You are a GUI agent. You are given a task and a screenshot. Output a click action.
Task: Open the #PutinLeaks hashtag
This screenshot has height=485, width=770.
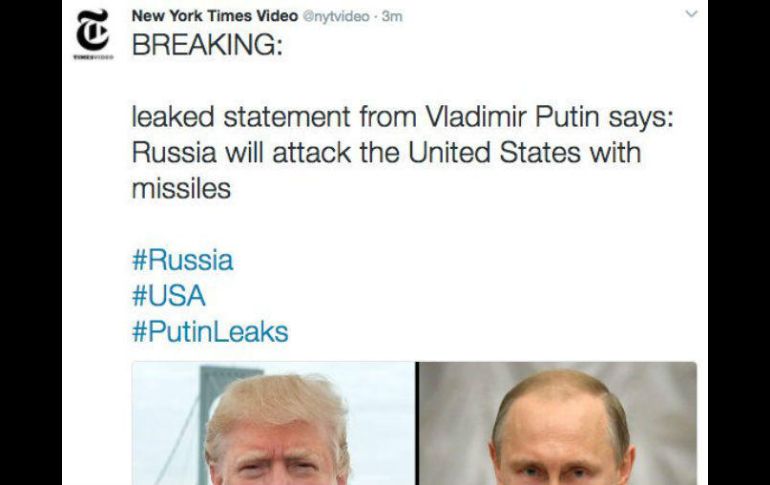[x=210, y=331]
